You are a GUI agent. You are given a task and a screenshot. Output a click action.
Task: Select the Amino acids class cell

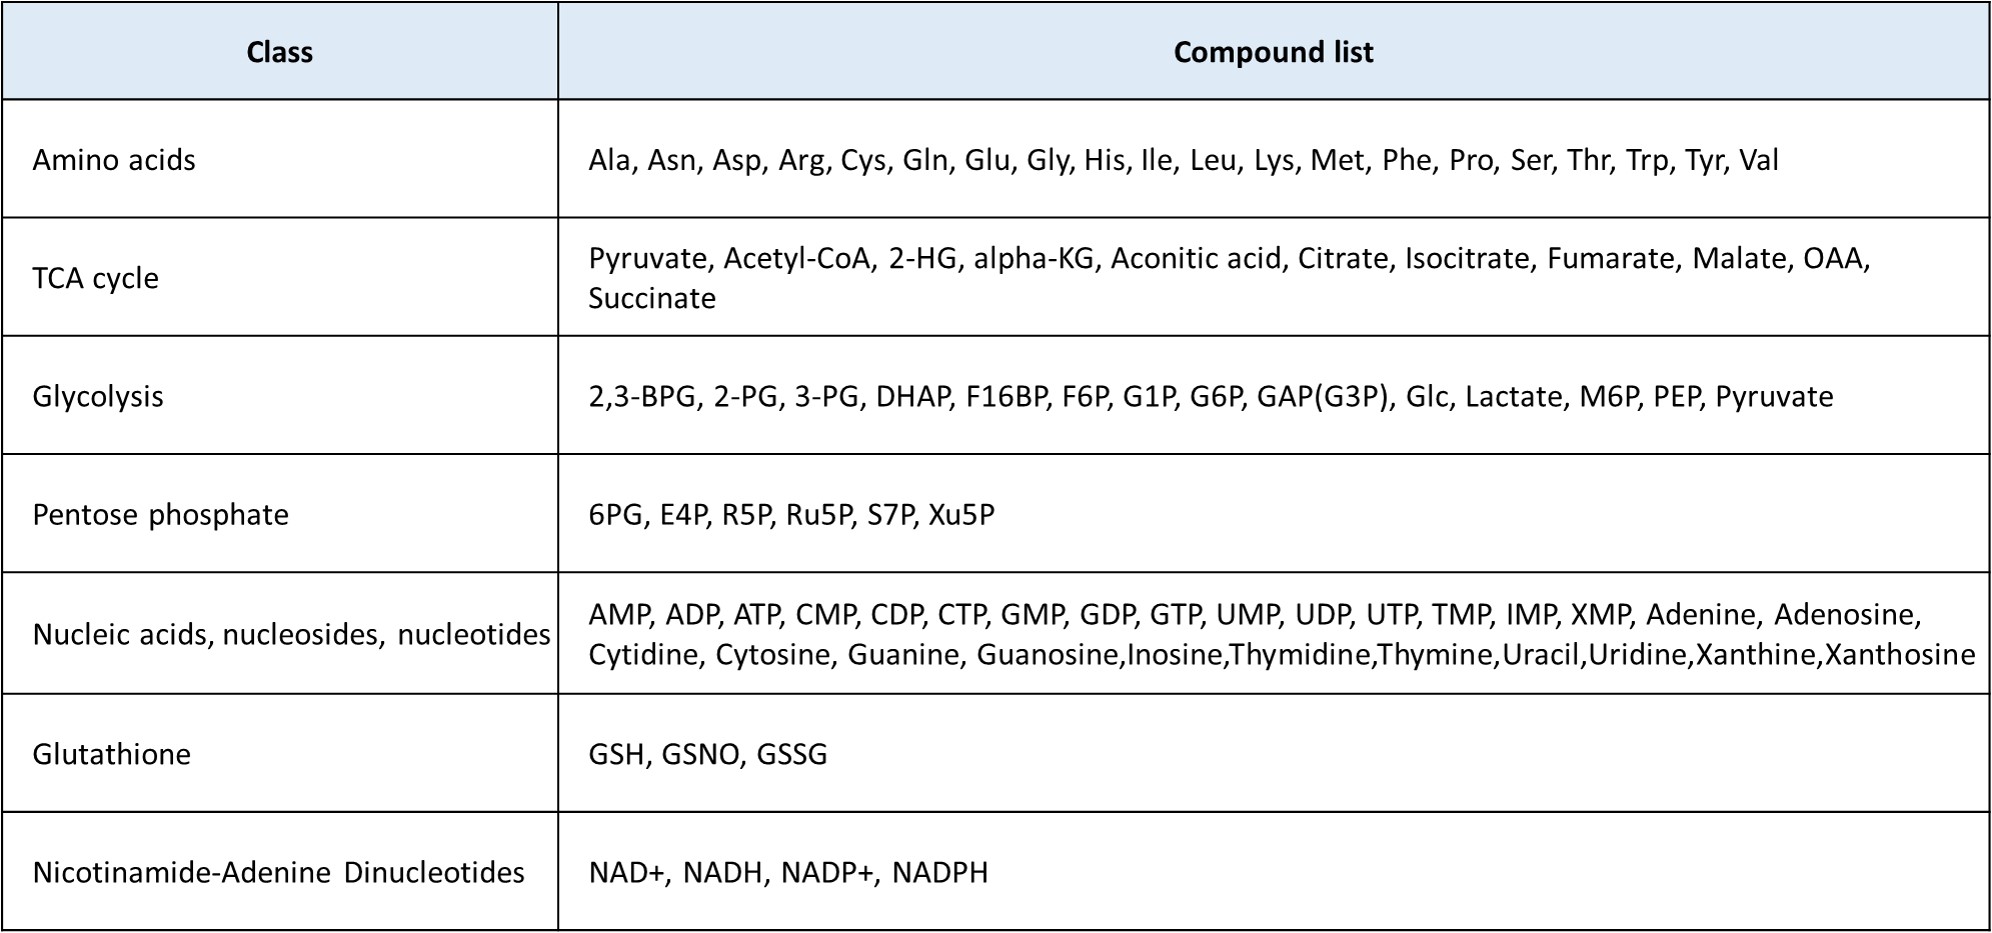tap(280, 159)
